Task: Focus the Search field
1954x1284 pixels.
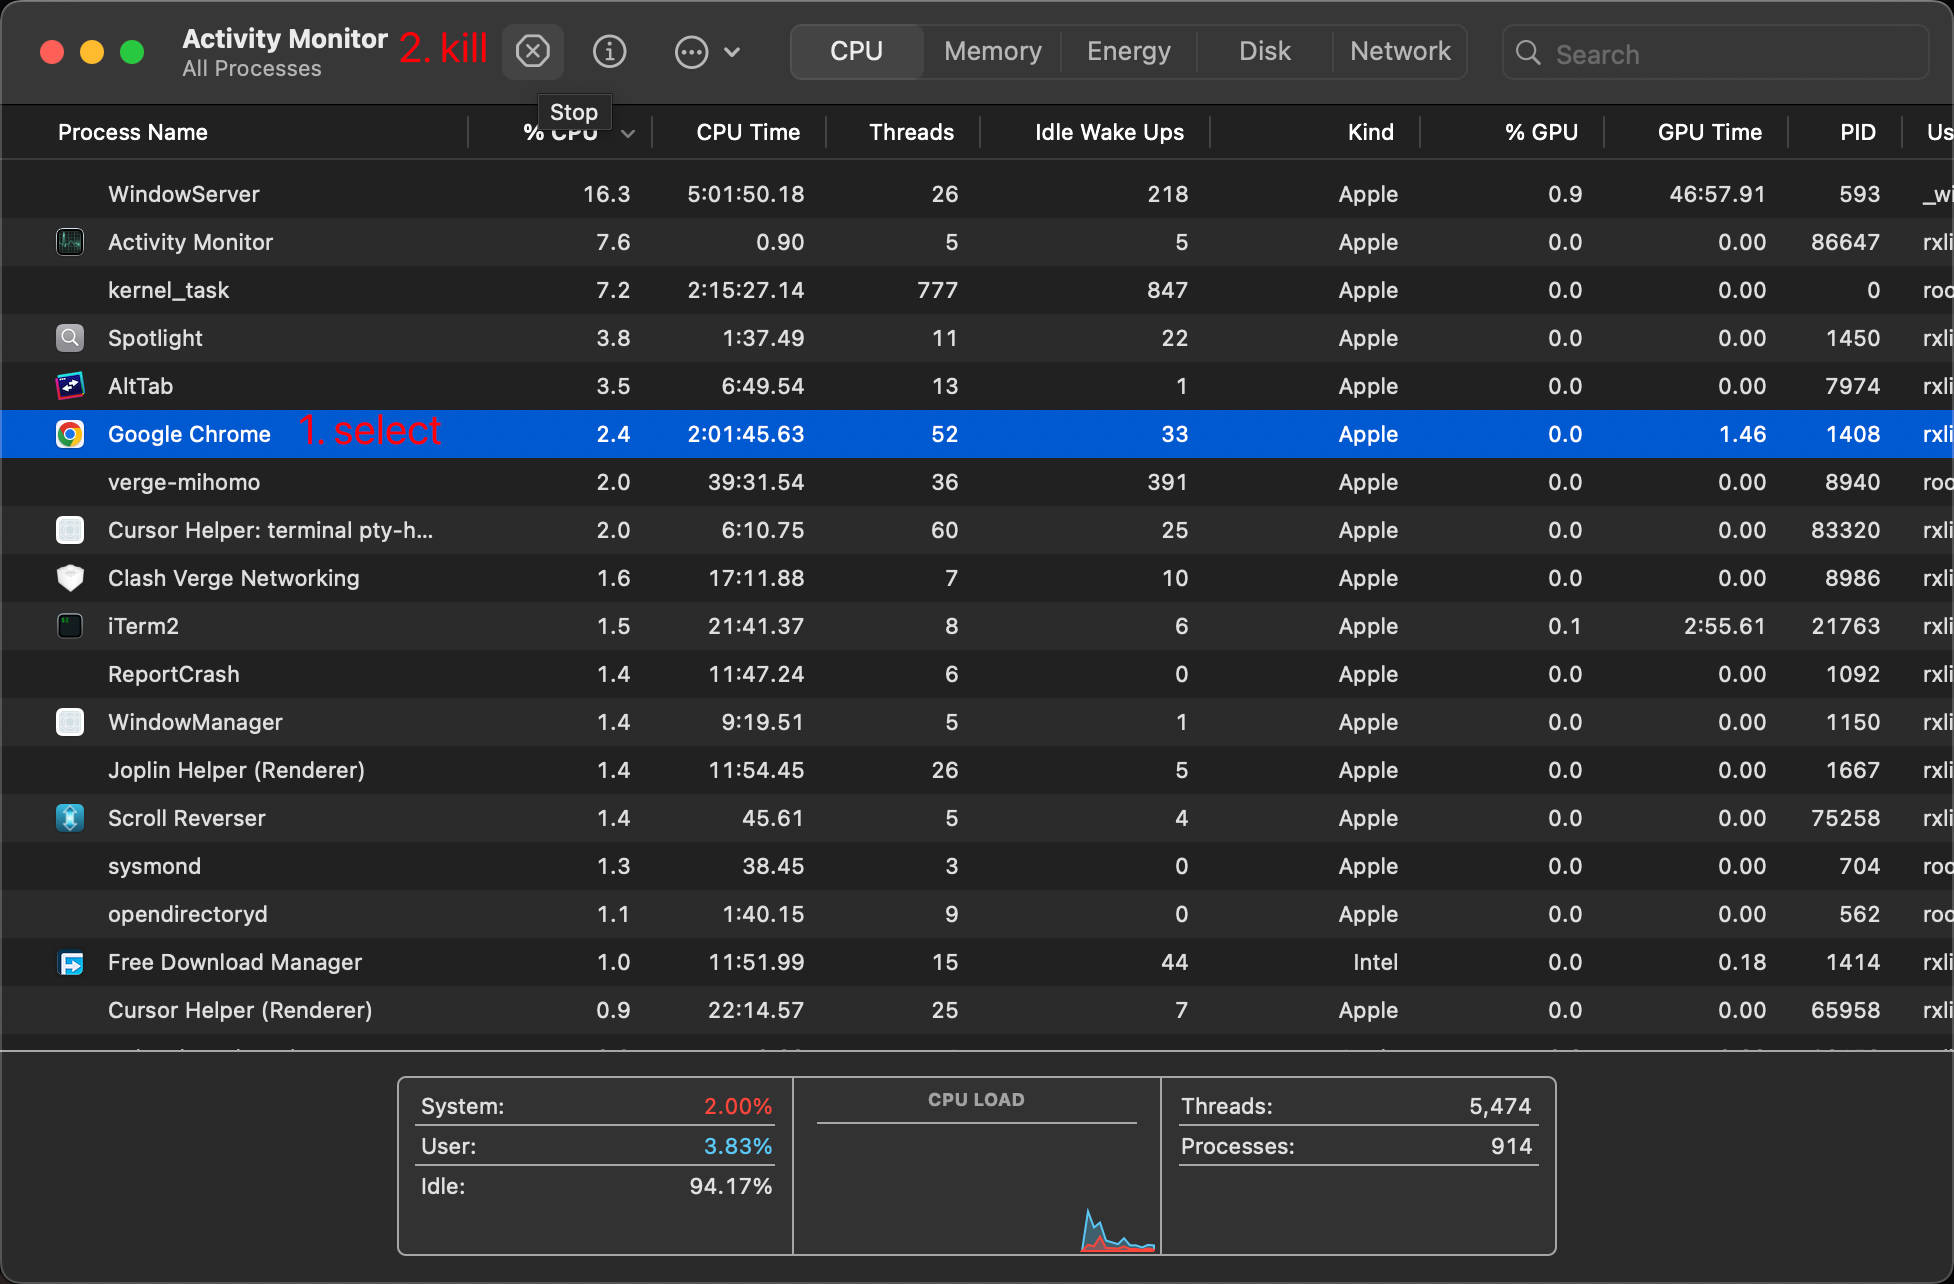Action: [1715, 53]
